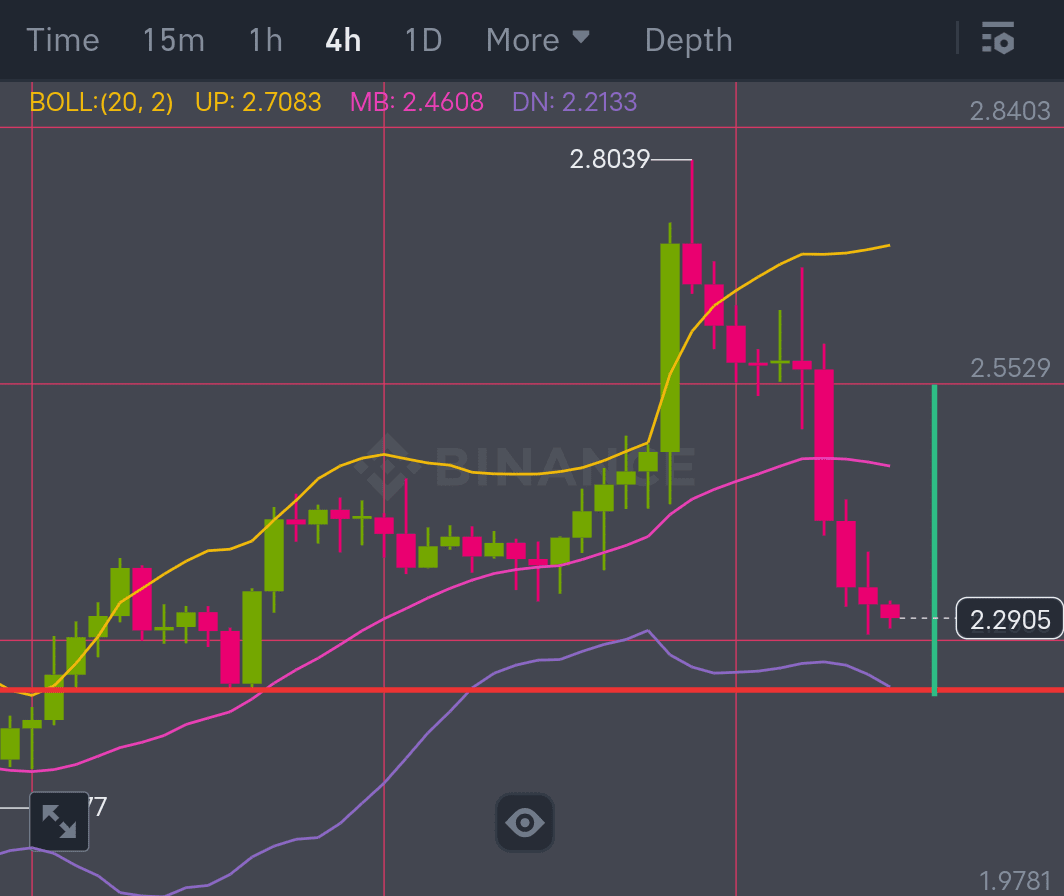Viewport: 1064px width, 896px height.
Task: Select the green vertical line drawing
Action: tap(934, 540)
